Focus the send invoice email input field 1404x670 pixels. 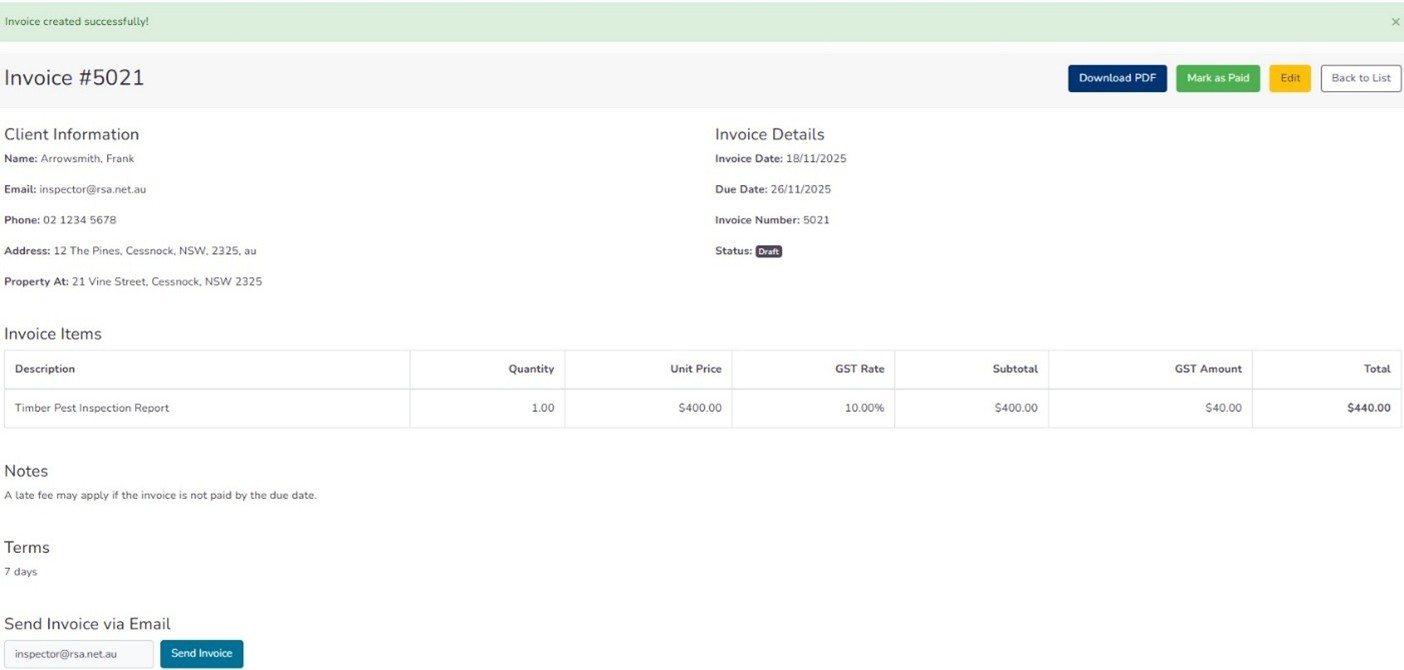click(79, 654)
